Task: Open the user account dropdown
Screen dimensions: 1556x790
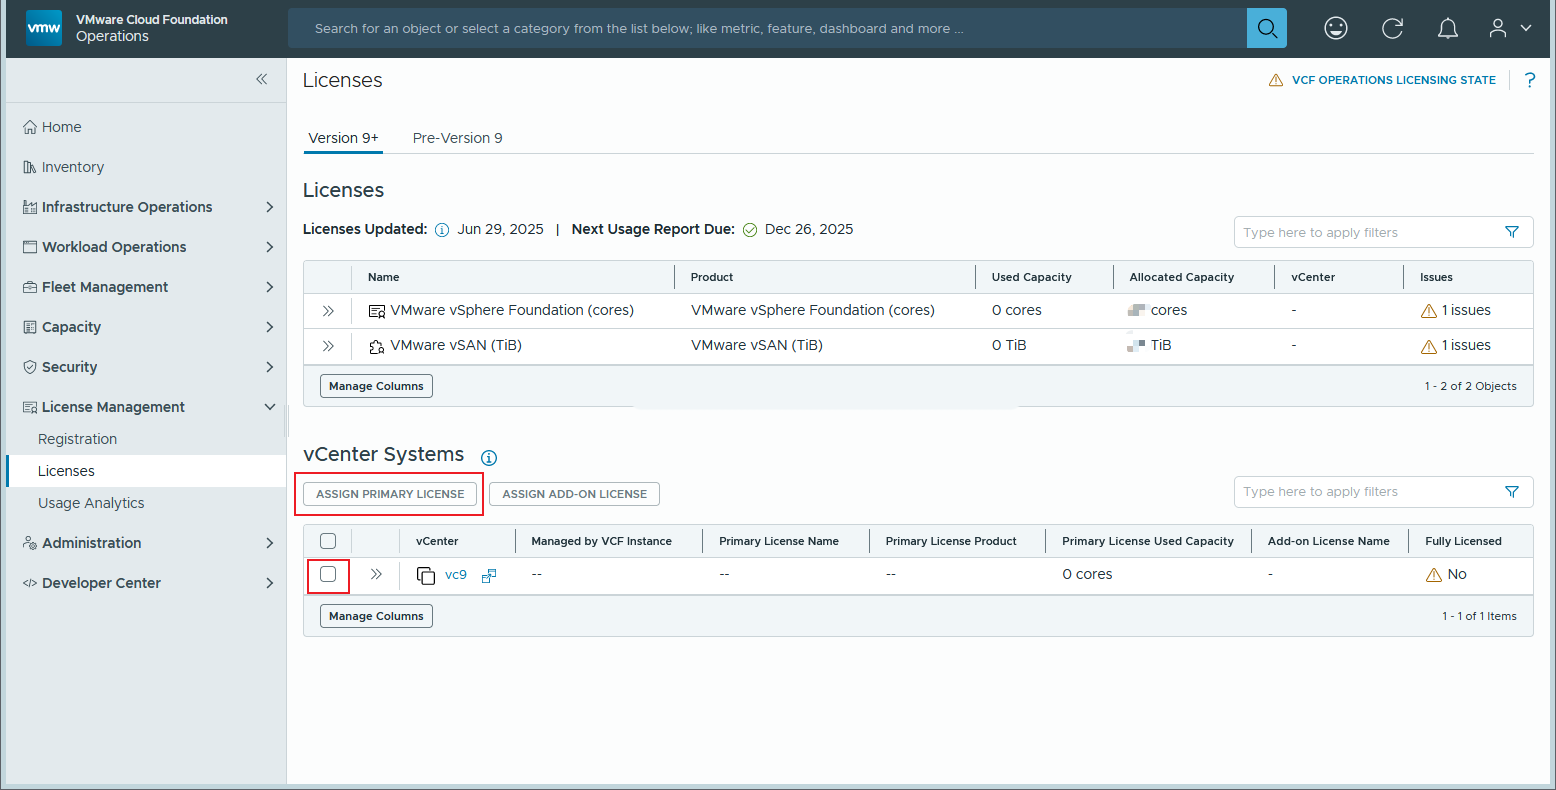Action: tap(1509, 28)
